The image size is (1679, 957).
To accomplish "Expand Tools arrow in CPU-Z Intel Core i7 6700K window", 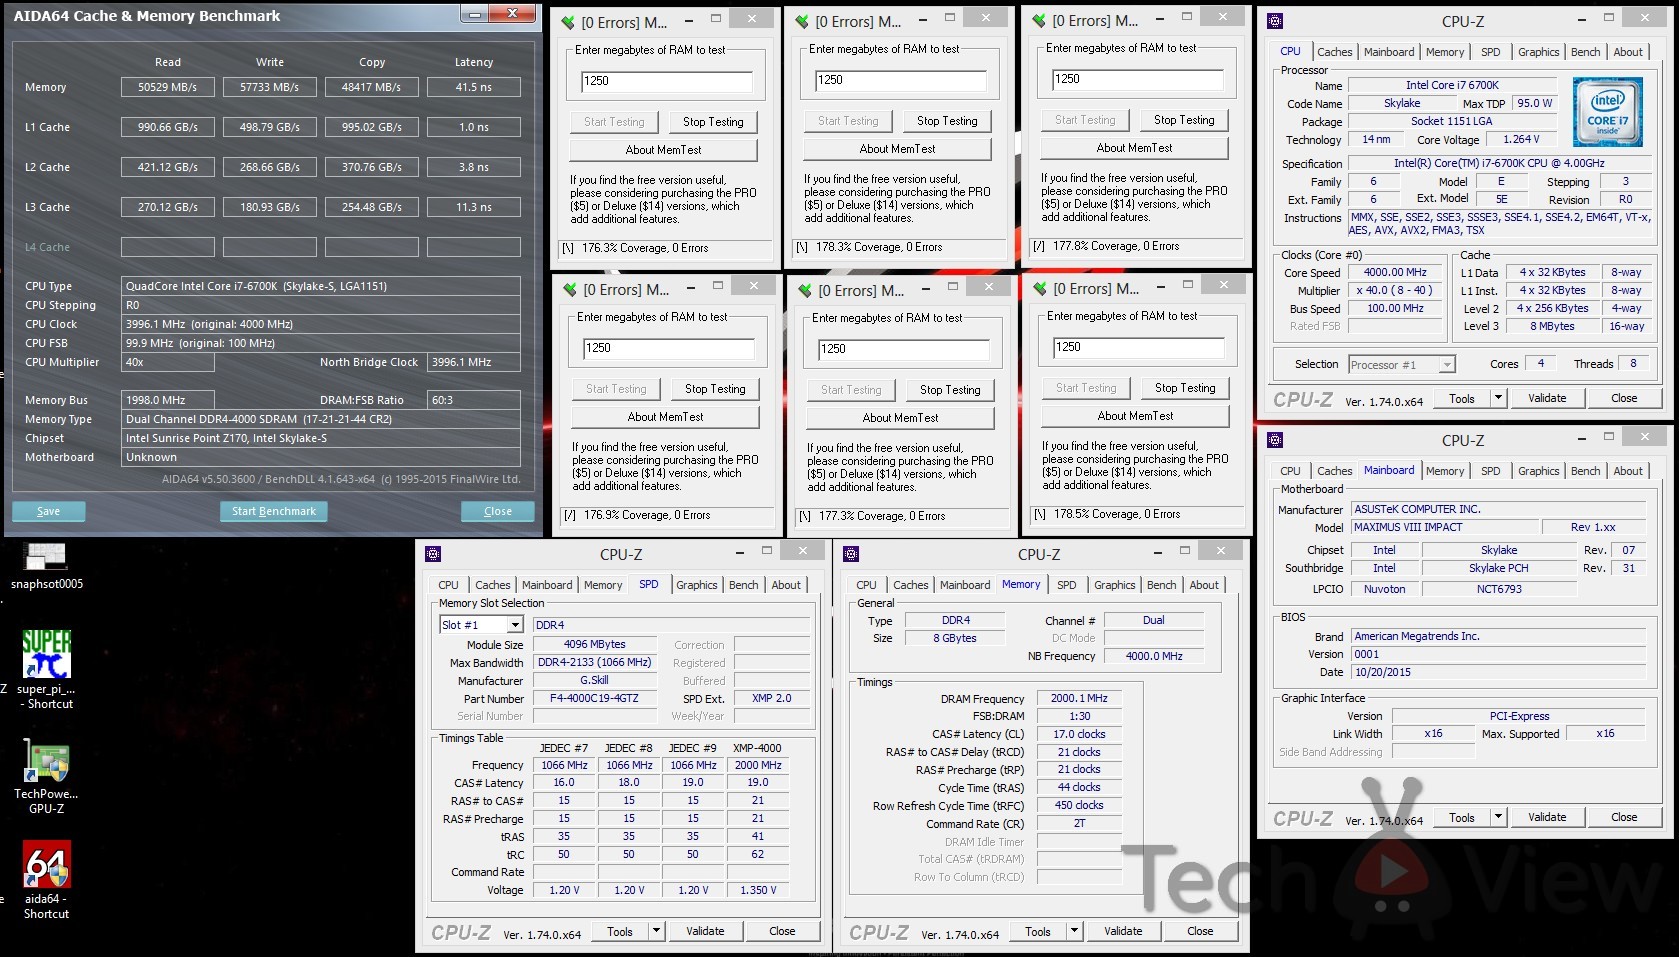I will 1498,398.
